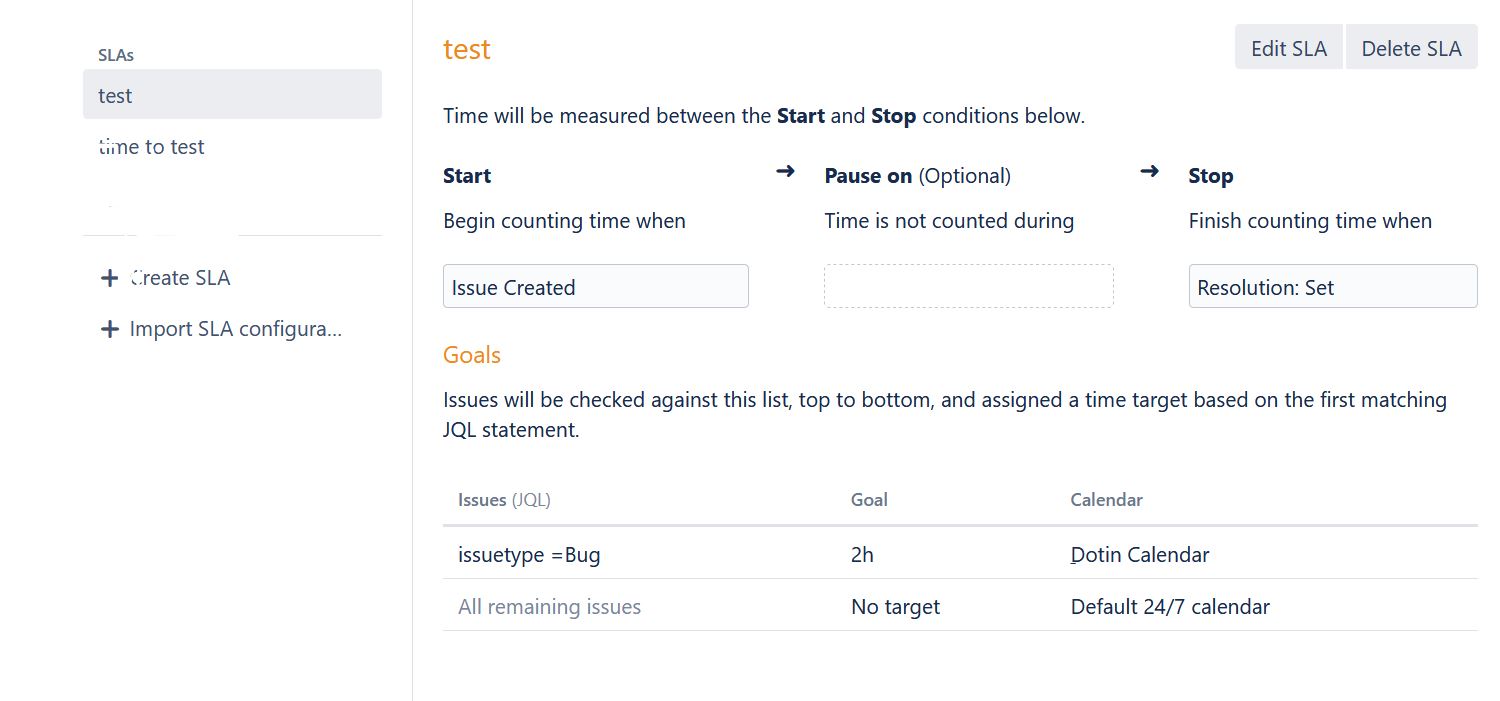Click the 2h goal value
Screen dimensions: 1500x701
(862, 554)
